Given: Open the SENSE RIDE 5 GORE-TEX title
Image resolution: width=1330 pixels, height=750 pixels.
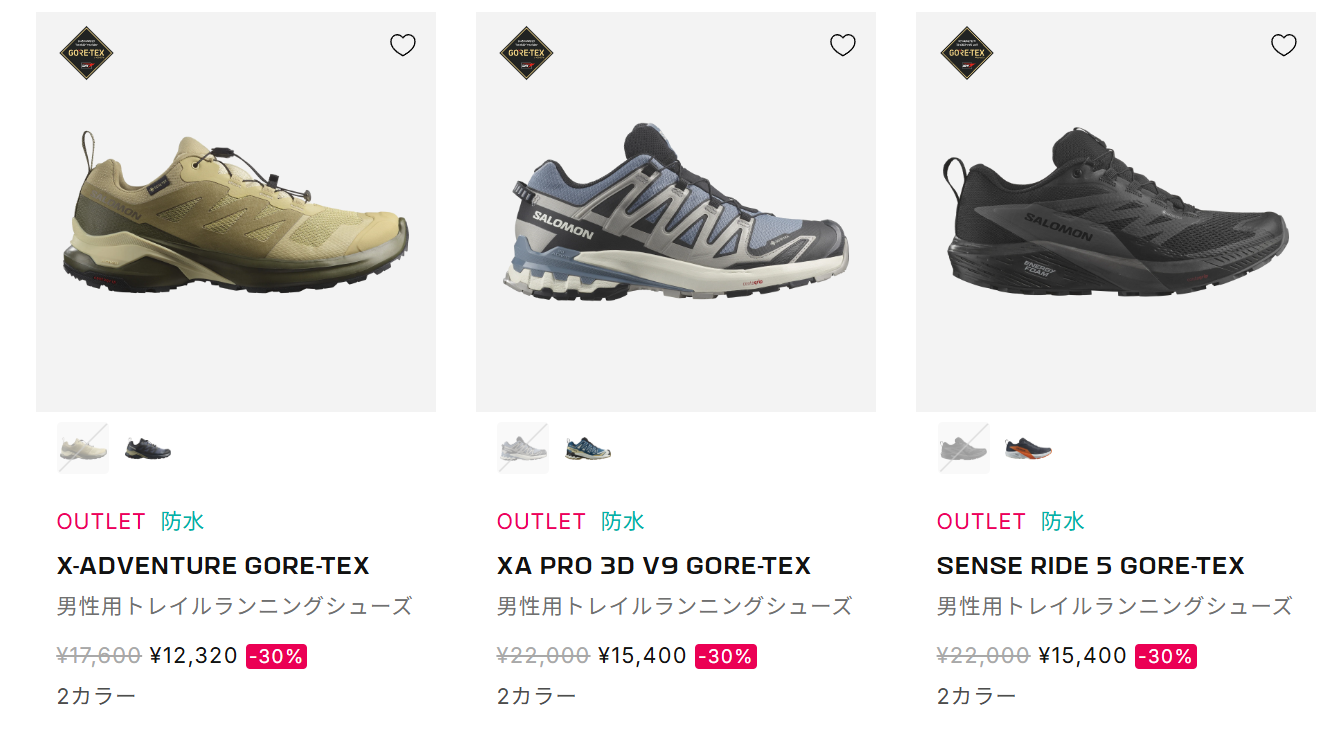Looking at the screenshot, I should point(1090,566).
